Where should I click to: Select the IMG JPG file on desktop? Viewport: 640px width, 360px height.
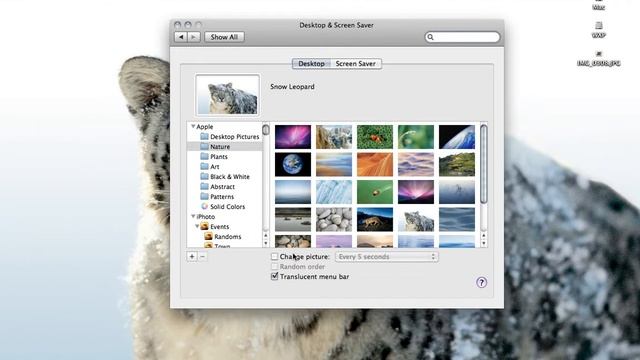[599, 59]
